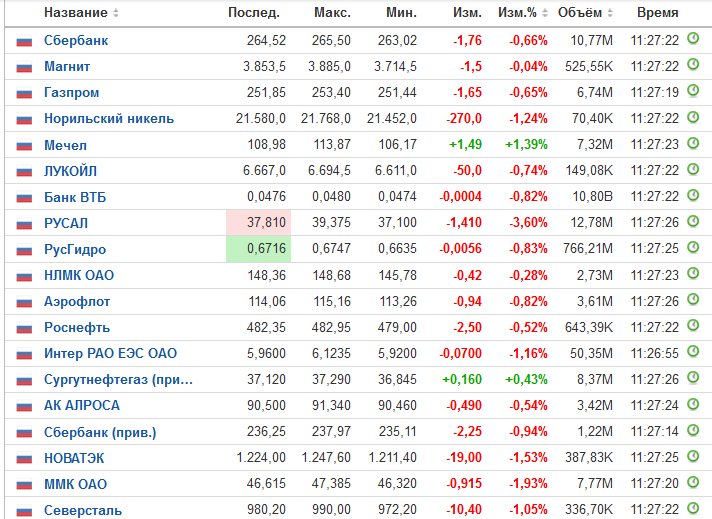Click the Russian flag icon beside РУСАЛ
This screenshot has width=712, height=519.
click(24, 224)
